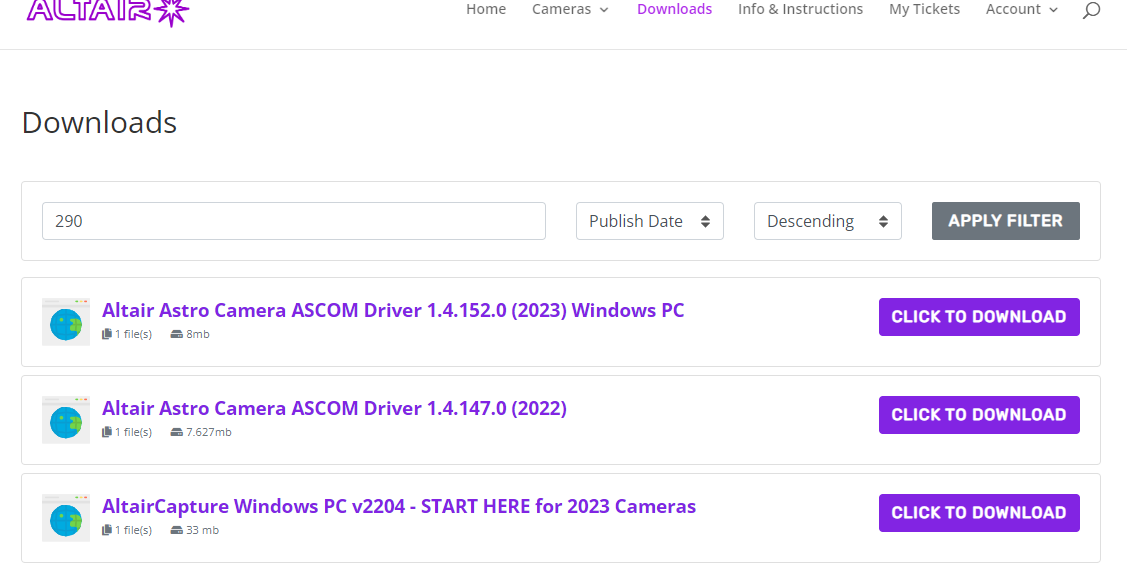Click the file count icon under ASCOM Driver 1.4.152.0
Viewport: 1127px width, 563px height.
coord(107,334)
